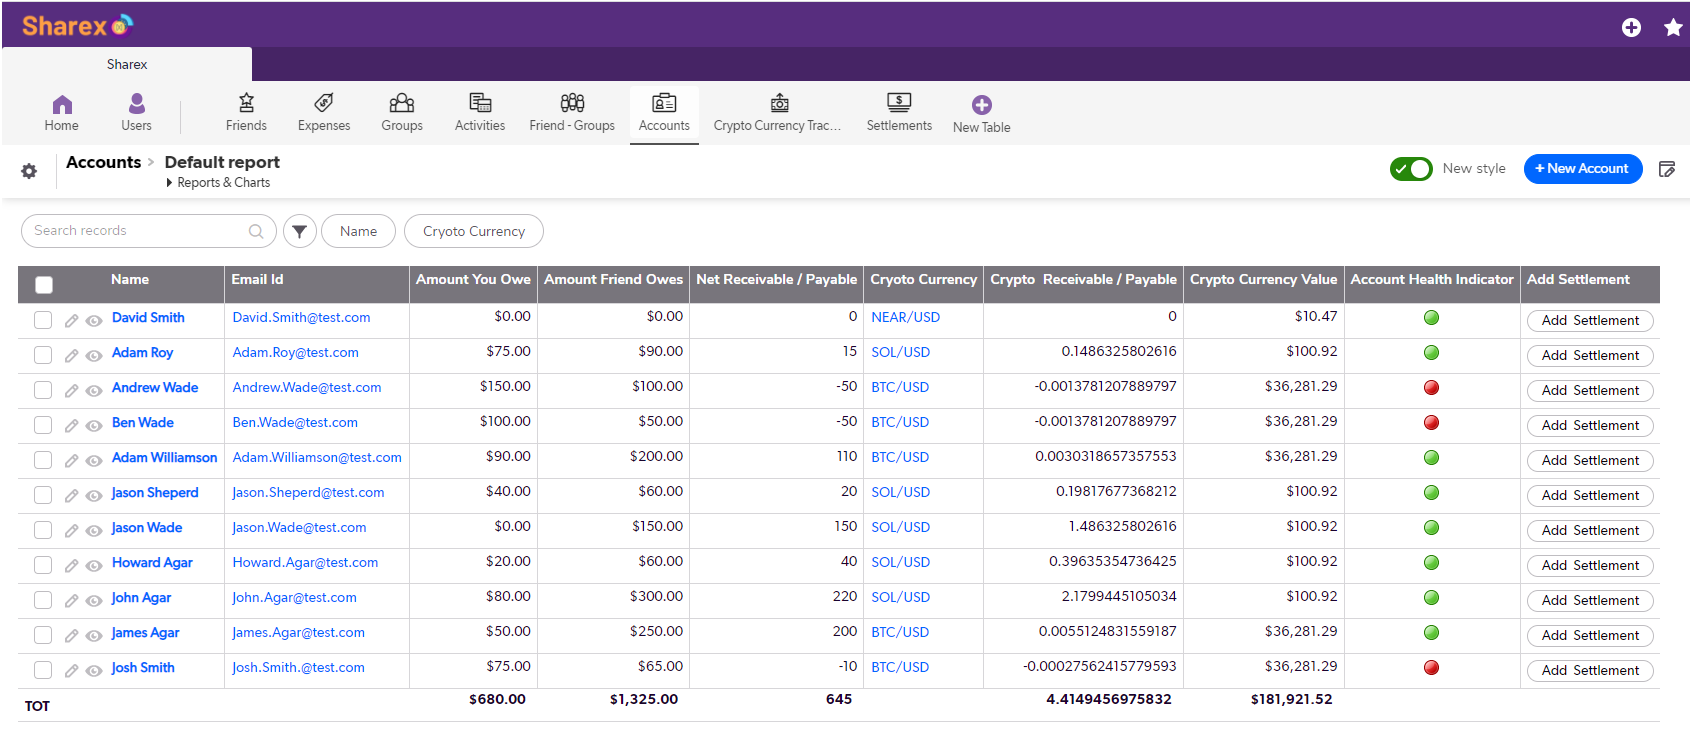
Task: Click Andrew Wade's red health indicator
Action: (1431, 388)
